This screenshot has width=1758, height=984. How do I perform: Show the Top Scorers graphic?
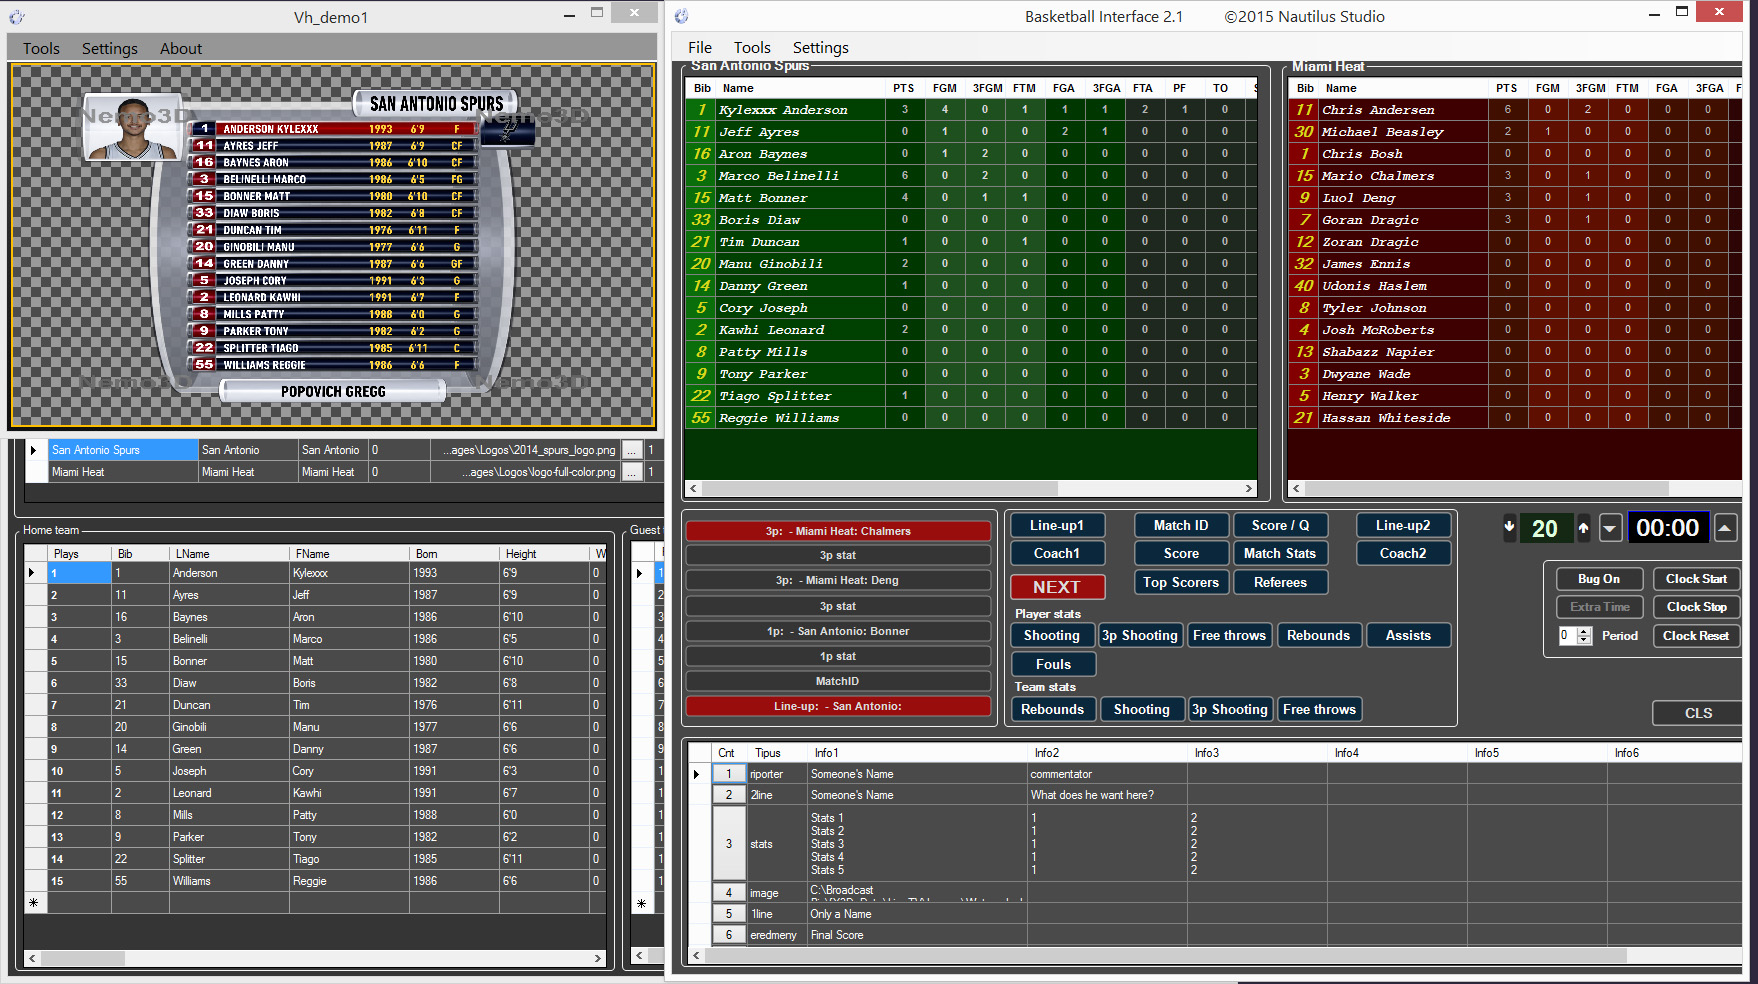(x=1180, y=582)
